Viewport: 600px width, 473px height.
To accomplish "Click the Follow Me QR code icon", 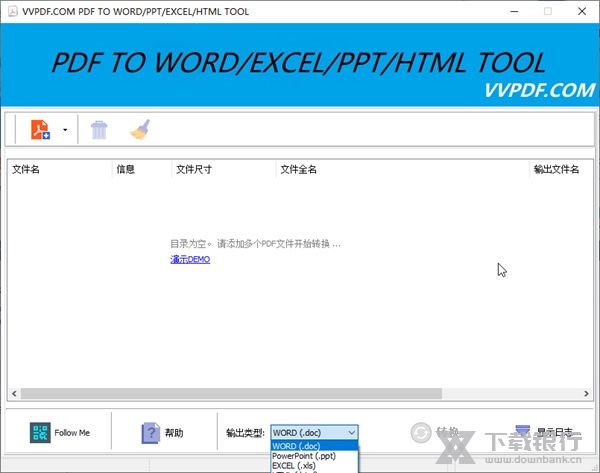I will (40, 433).
